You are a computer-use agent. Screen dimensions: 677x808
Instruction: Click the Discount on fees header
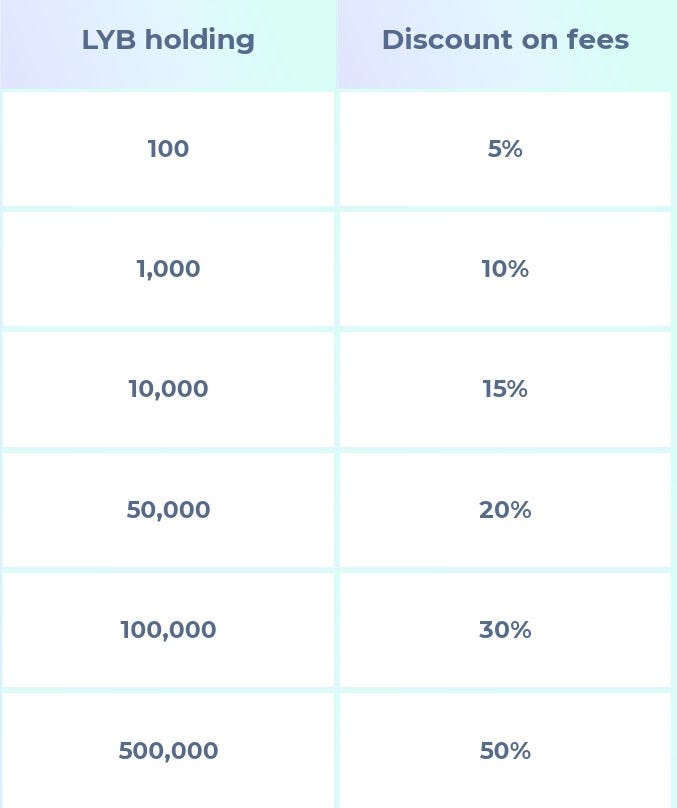point(505,40)
